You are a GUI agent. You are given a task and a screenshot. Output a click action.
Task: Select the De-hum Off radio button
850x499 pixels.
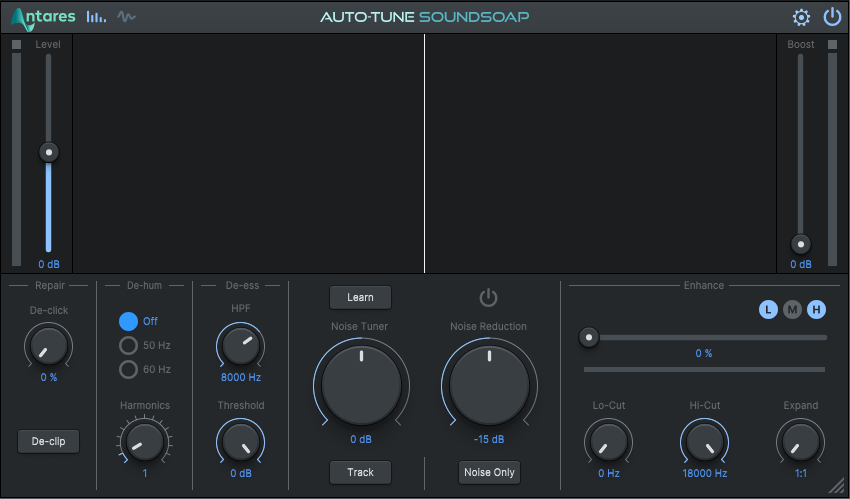(x=128, y=321)
